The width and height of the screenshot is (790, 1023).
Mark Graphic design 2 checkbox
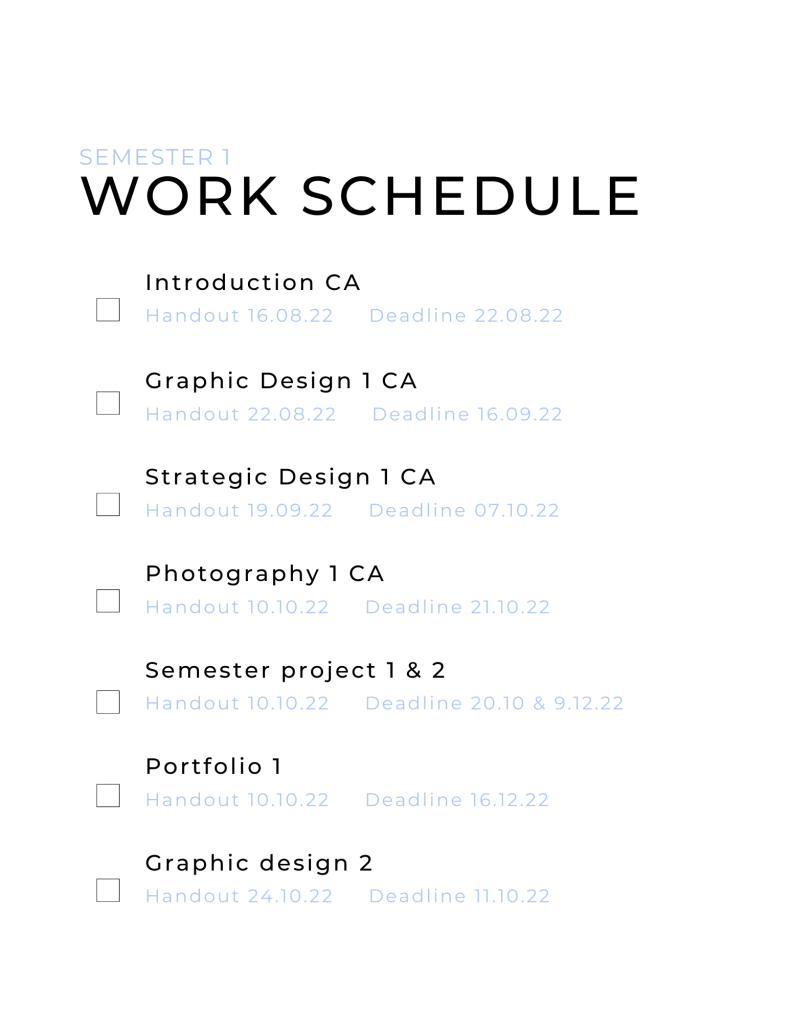point(108,890)
